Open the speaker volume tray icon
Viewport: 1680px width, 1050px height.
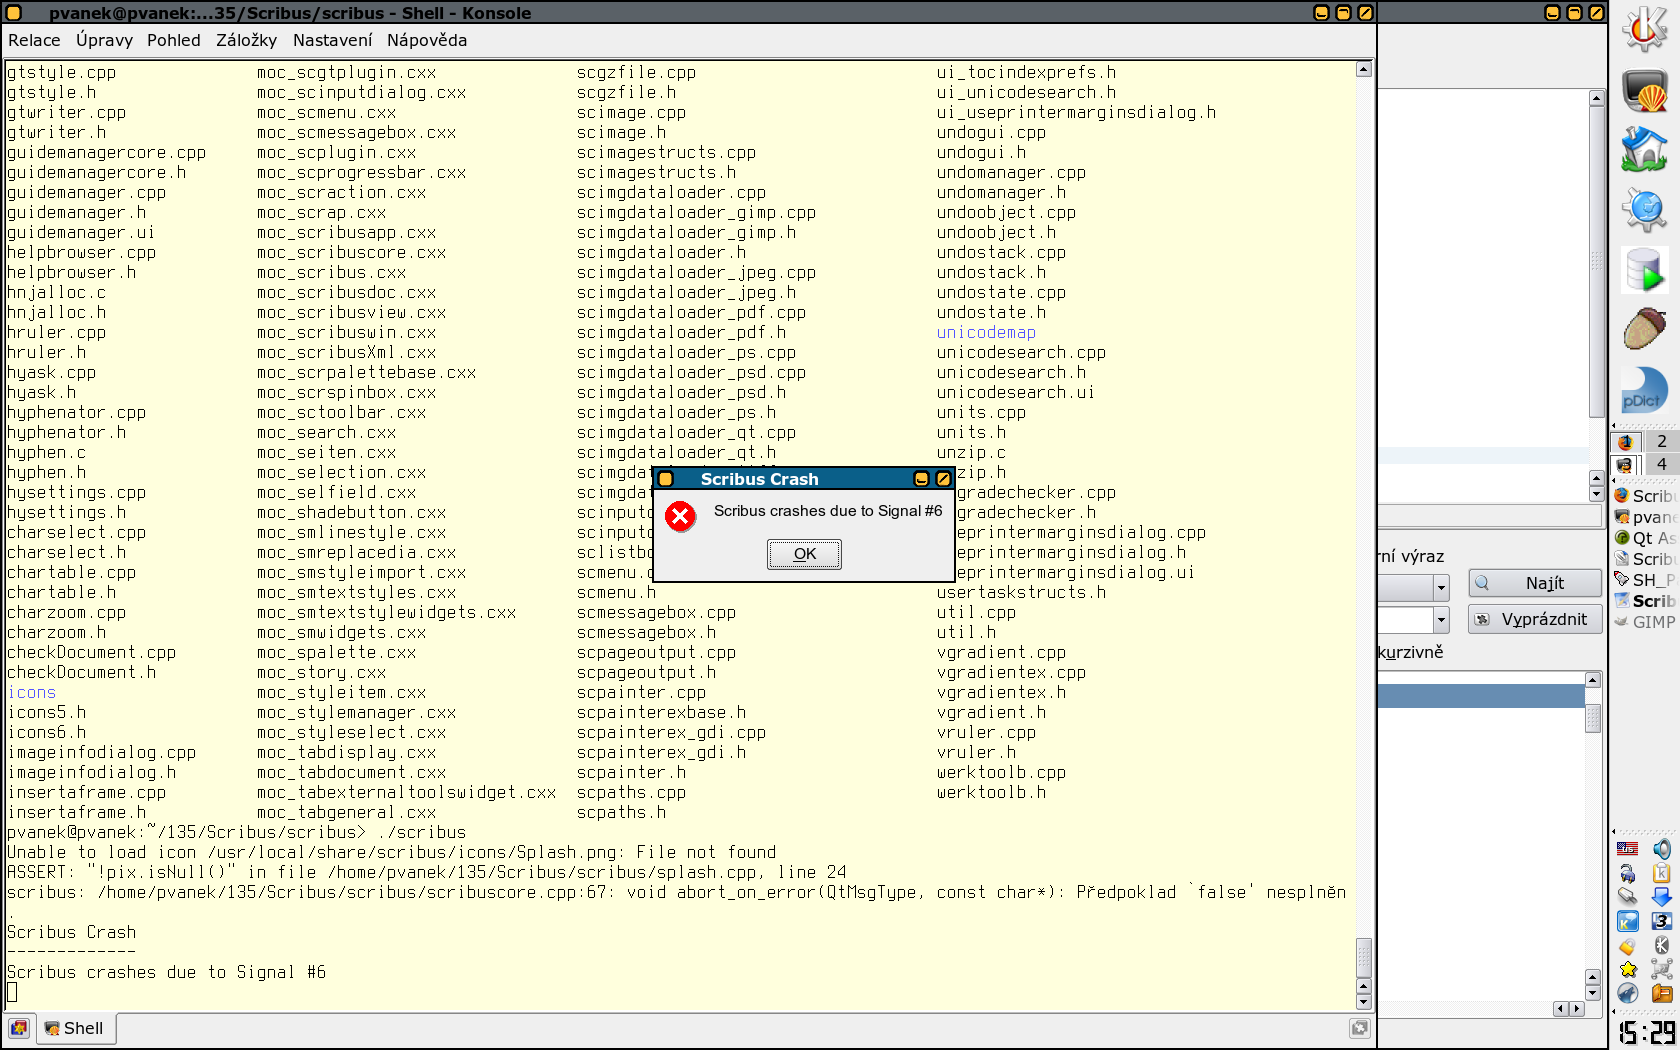pos(1661,849)
